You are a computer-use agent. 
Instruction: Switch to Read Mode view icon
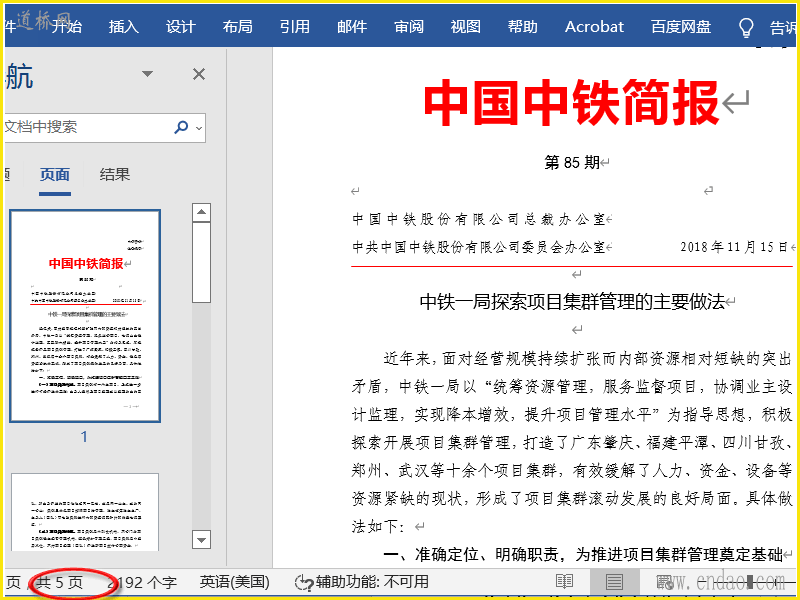coord(565,582)
